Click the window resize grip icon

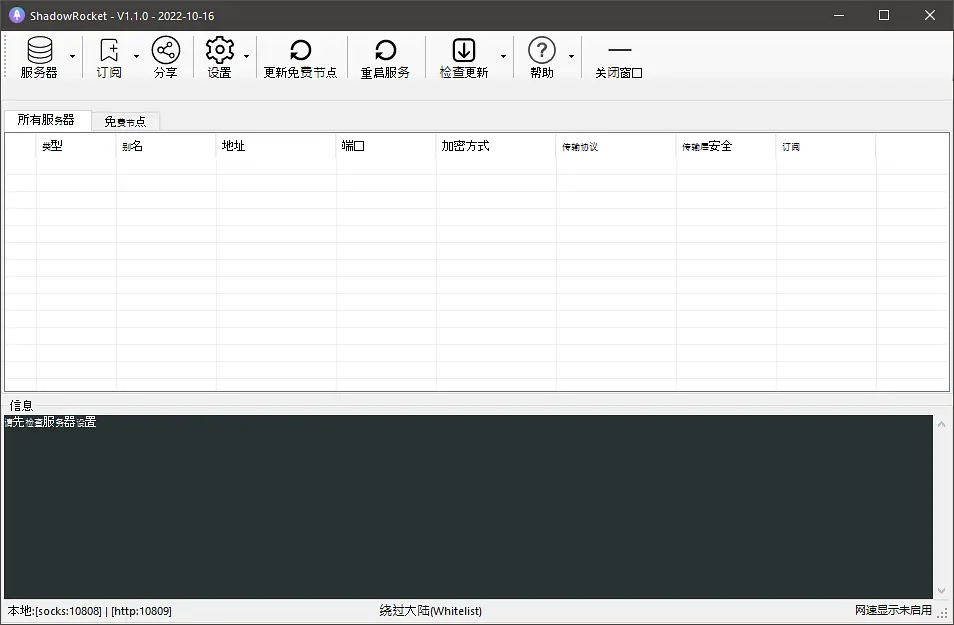pos(942,613)
